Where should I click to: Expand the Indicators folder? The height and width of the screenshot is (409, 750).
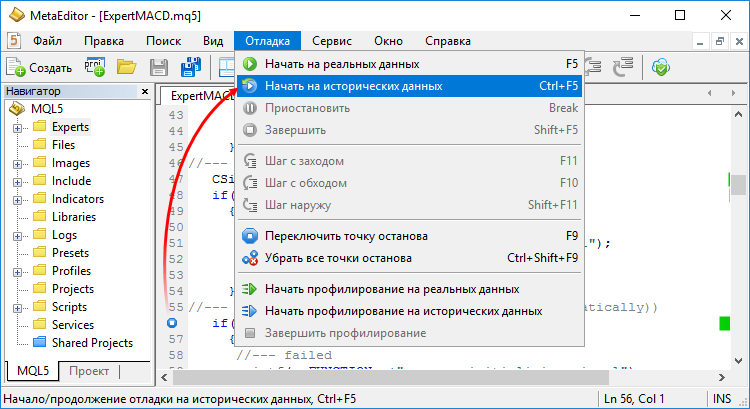click(17, 200)
